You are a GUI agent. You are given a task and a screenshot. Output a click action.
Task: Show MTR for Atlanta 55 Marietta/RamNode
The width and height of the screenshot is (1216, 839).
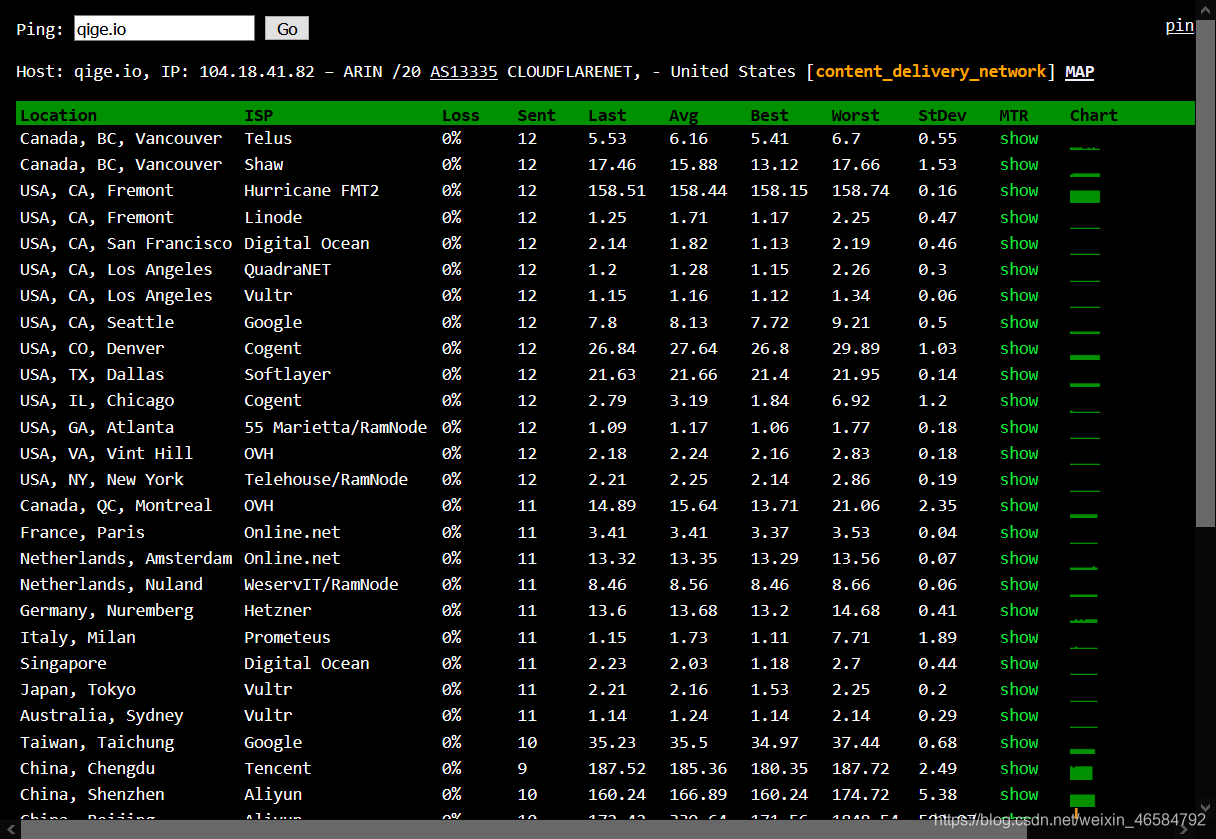coord(1019,427)
